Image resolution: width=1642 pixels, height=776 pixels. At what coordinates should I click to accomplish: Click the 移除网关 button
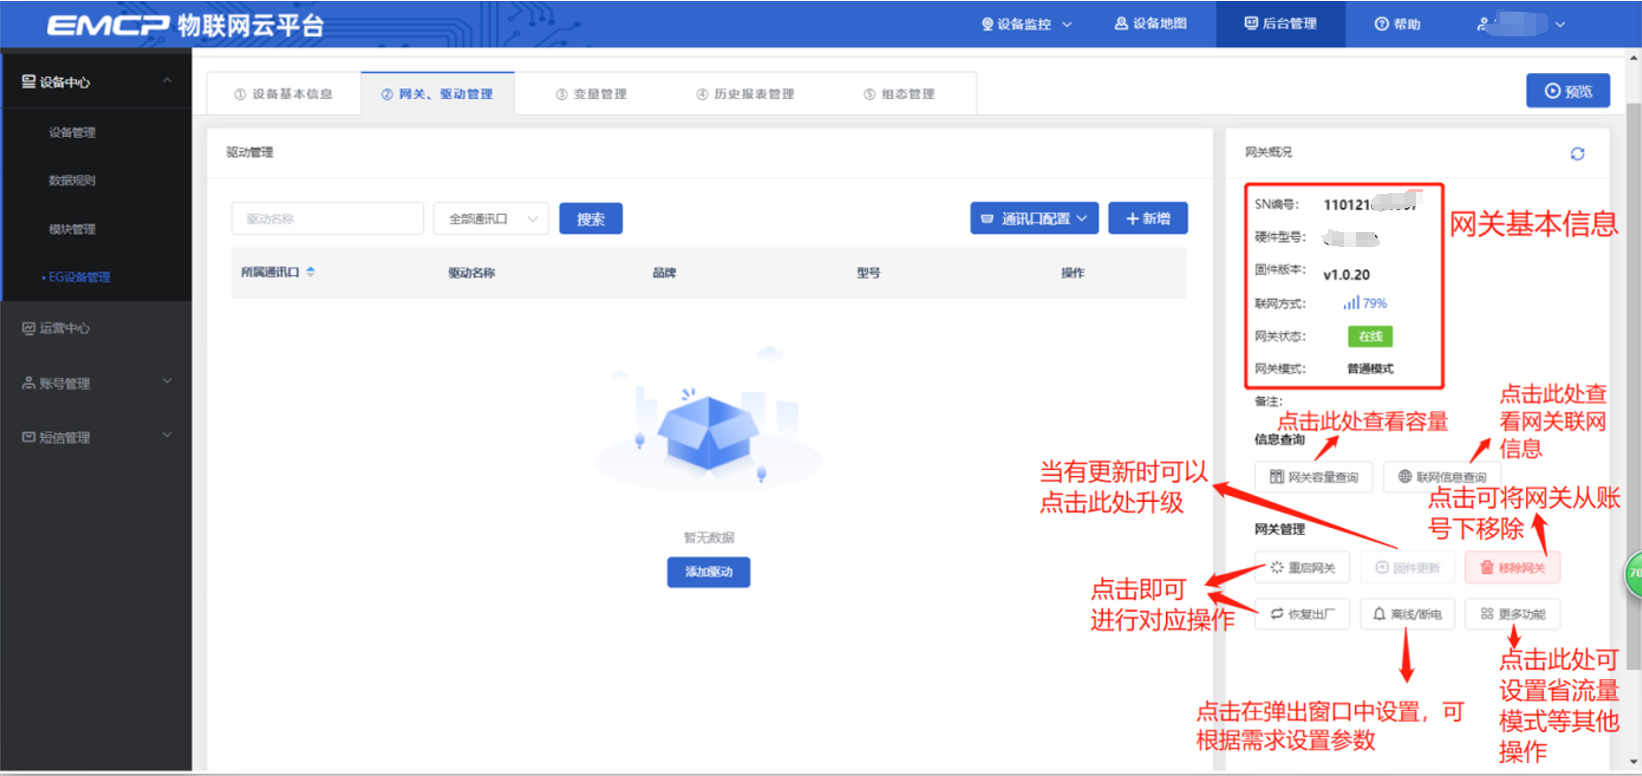1512,568
